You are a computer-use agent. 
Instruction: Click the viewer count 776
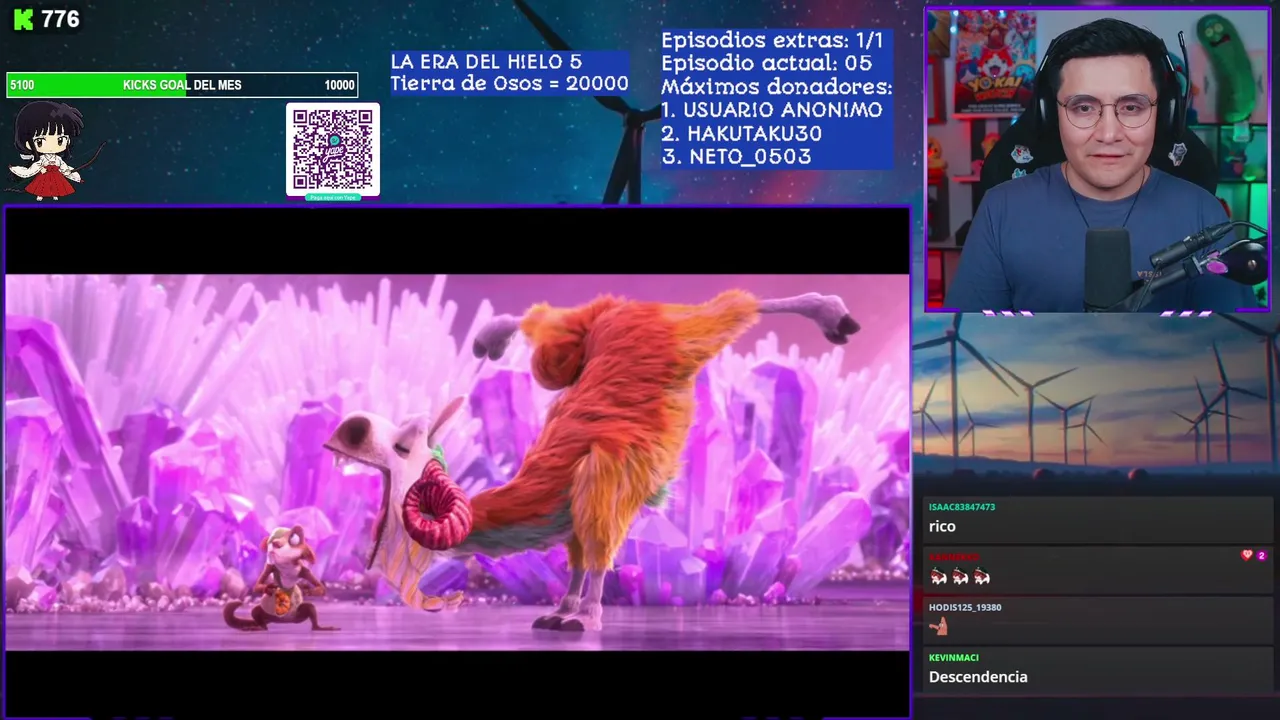(x=61, y=20)
